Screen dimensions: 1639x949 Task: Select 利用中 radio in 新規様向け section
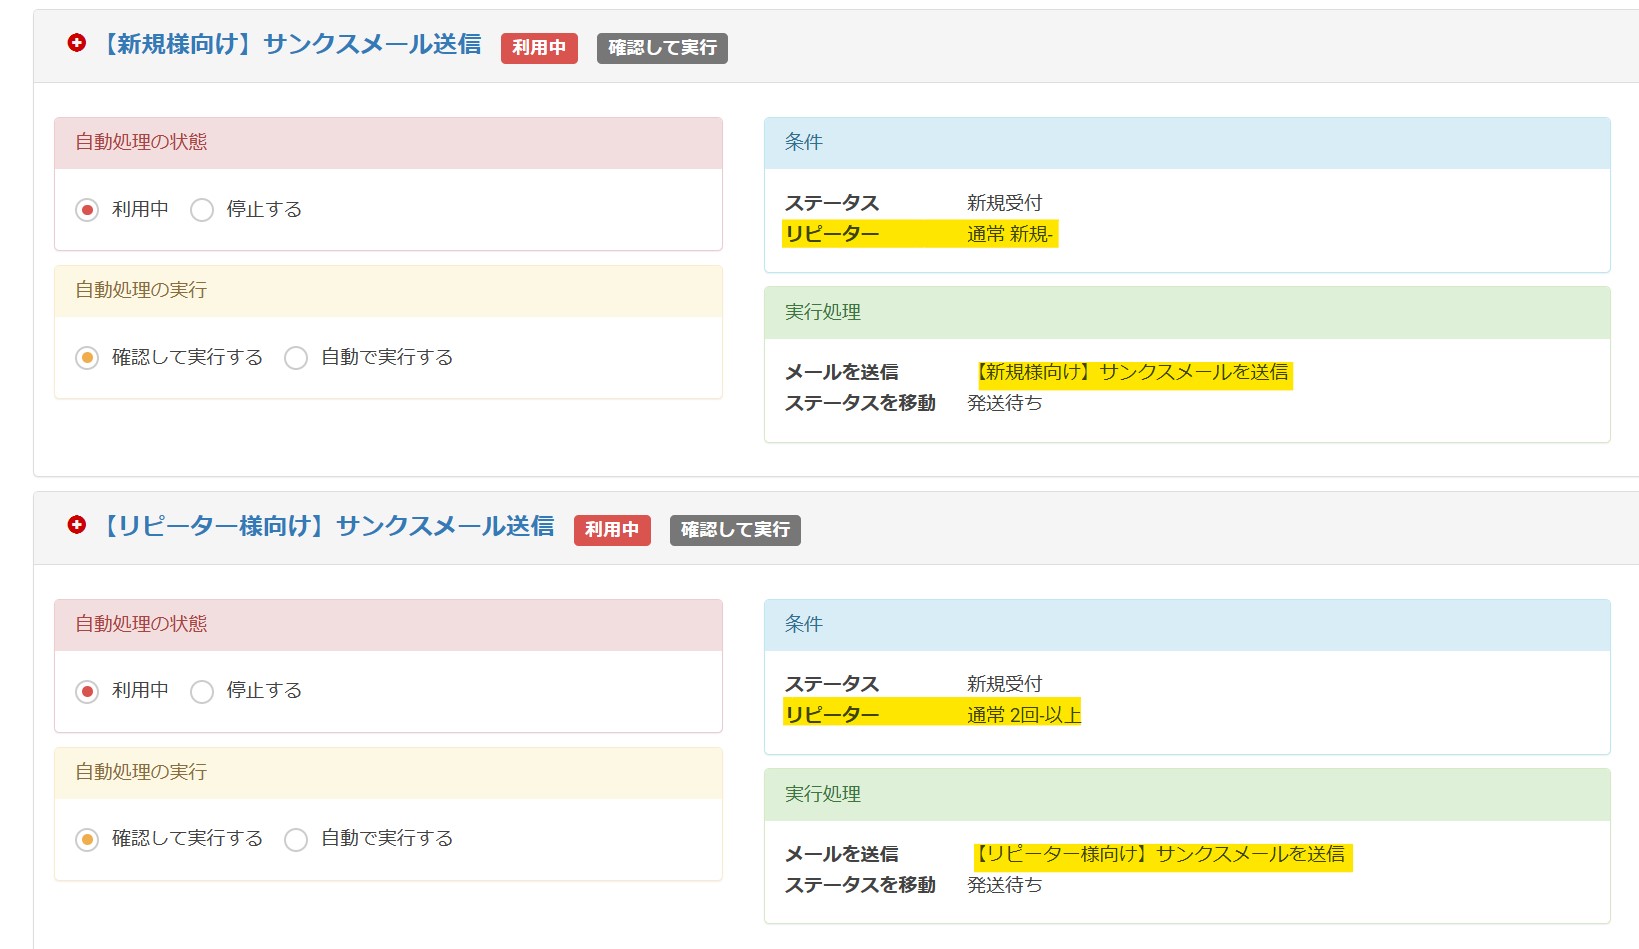pyautogui.click(x=87, y=210)
